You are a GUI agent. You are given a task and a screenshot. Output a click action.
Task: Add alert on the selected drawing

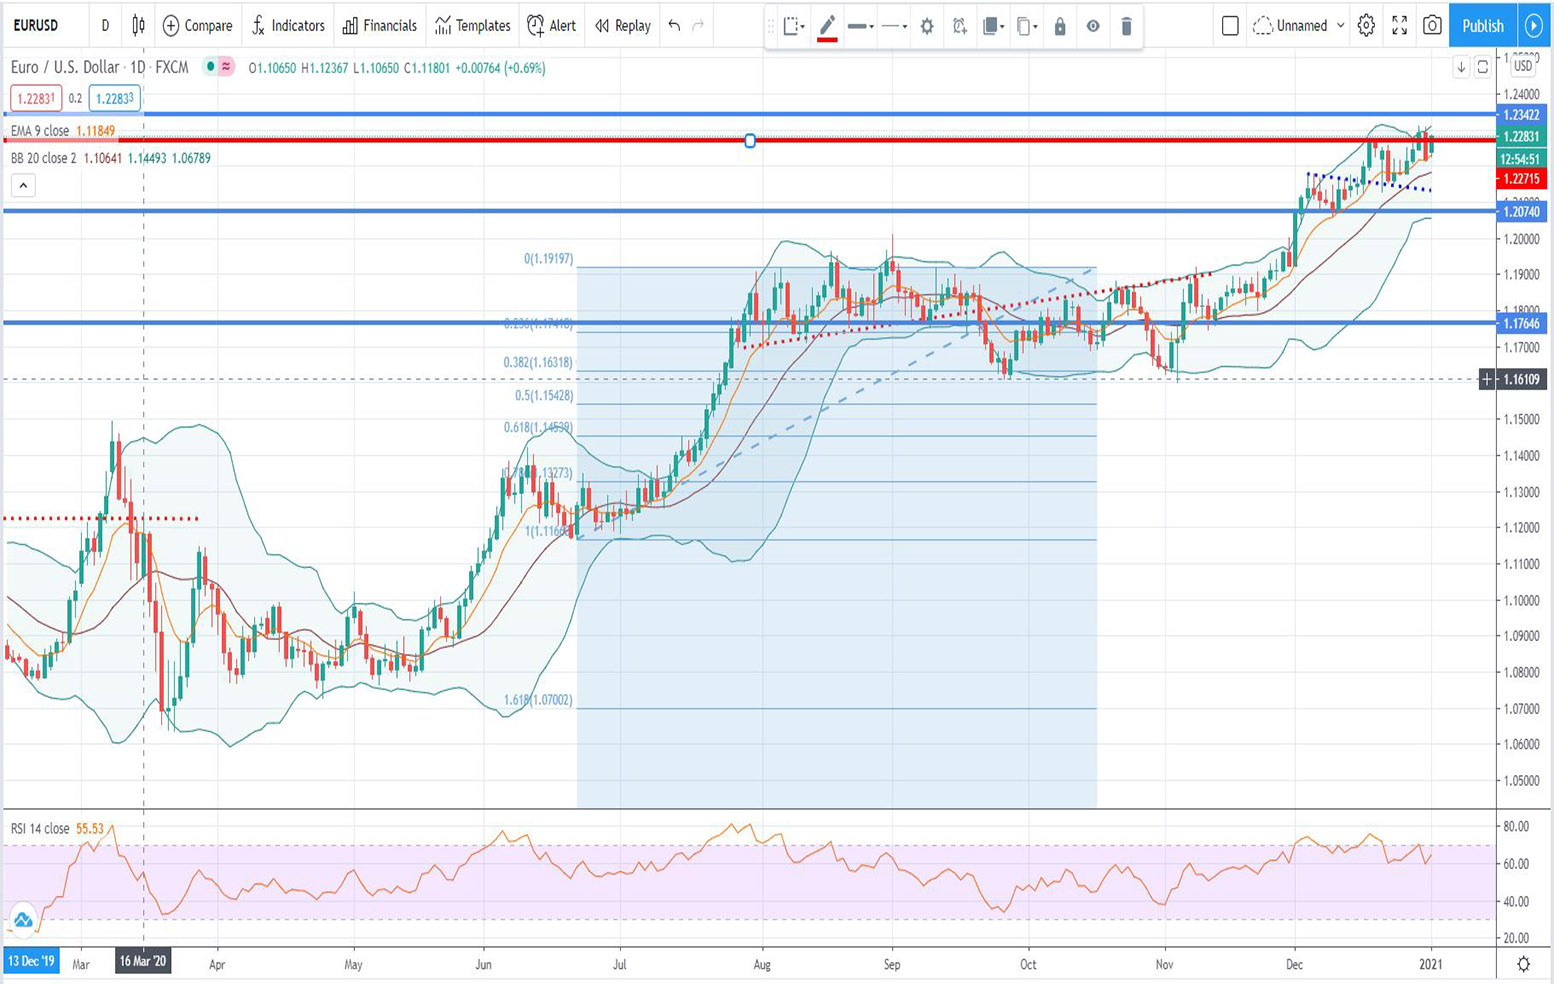(x=960, y=26)
